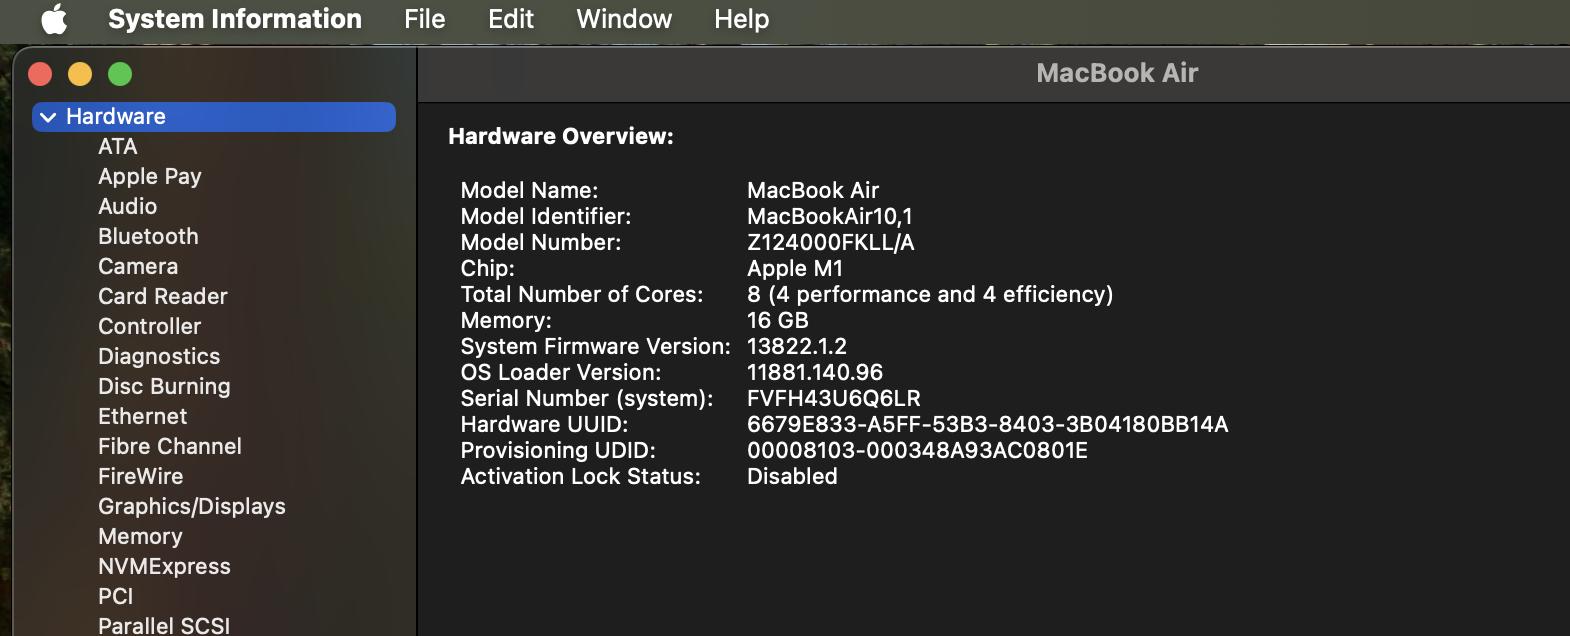Select NVMExpress in the sidebar

coord(164,567)
